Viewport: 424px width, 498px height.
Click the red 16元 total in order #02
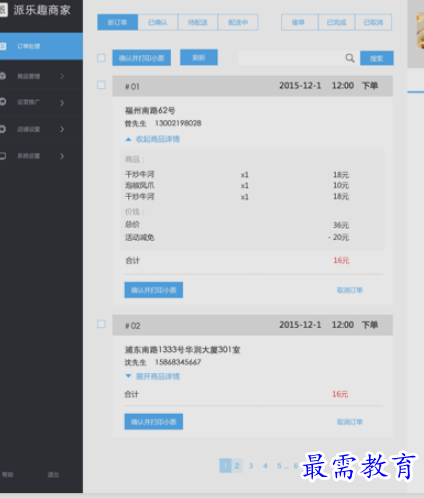point(340,394)
